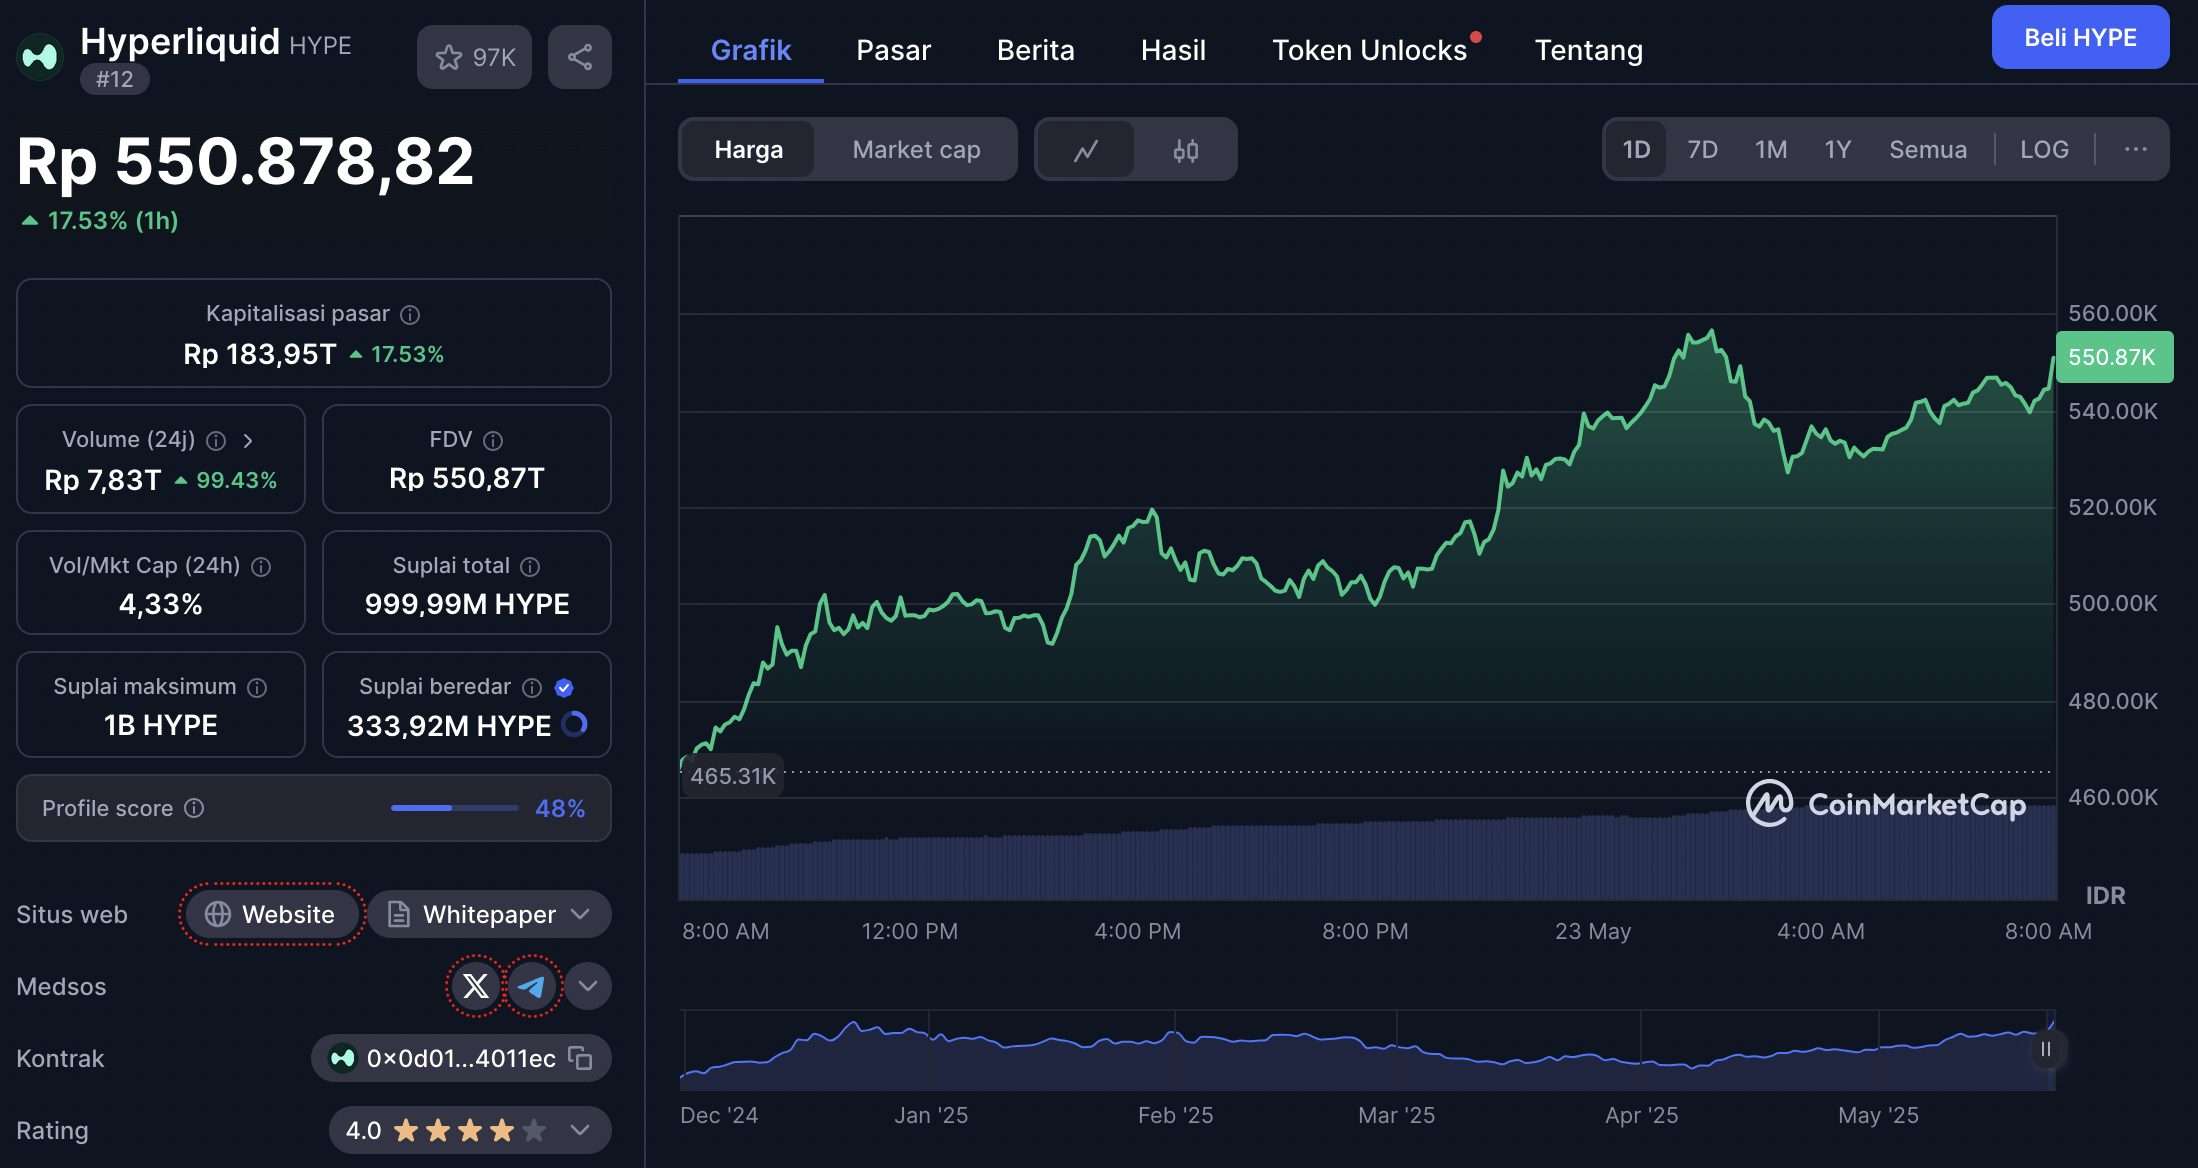Image resolution: width=2198 pixels, height=1168 pixels.
Task: Toggle LOG scale on chart
Action: (x=2044, y=150)
